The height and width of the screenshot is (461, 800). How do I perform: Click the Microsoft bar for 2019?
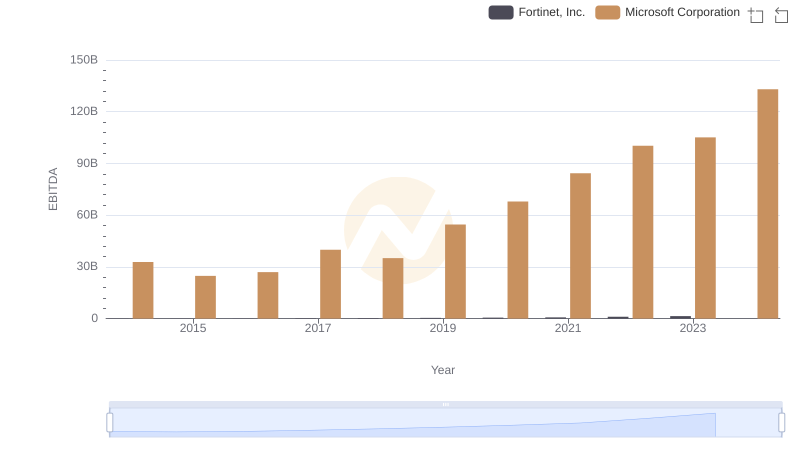(455, 271)
